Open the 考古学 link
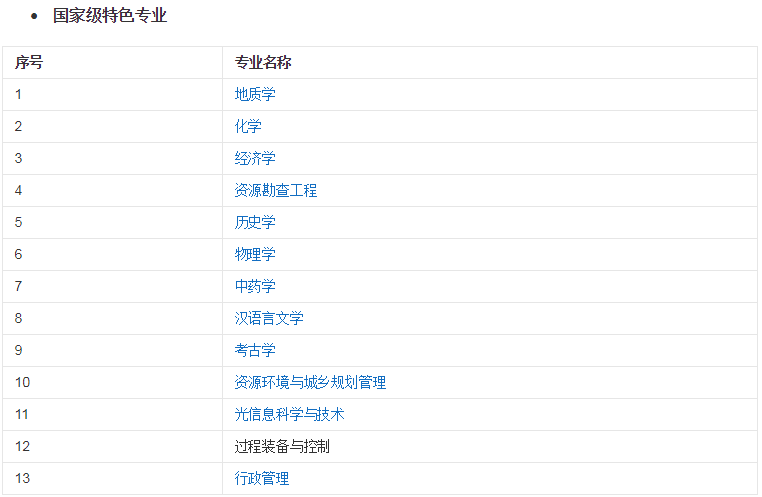The height and width of the screenshot is (497, 762). pos(255,351)
